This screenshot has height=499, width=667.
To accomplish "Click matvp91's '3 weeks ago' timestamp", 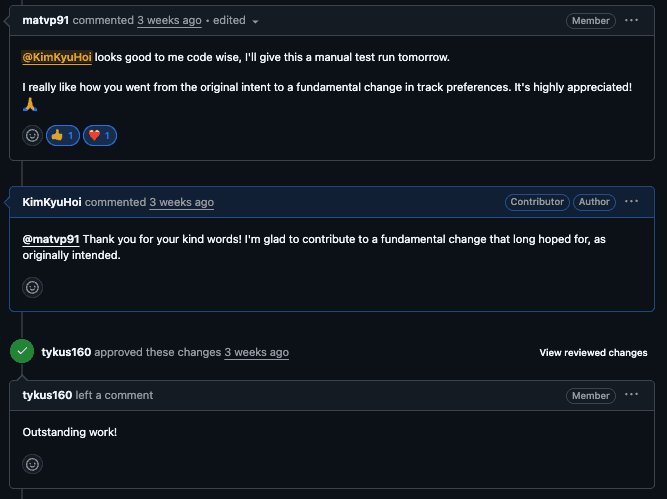I will [x=169, y=20].
